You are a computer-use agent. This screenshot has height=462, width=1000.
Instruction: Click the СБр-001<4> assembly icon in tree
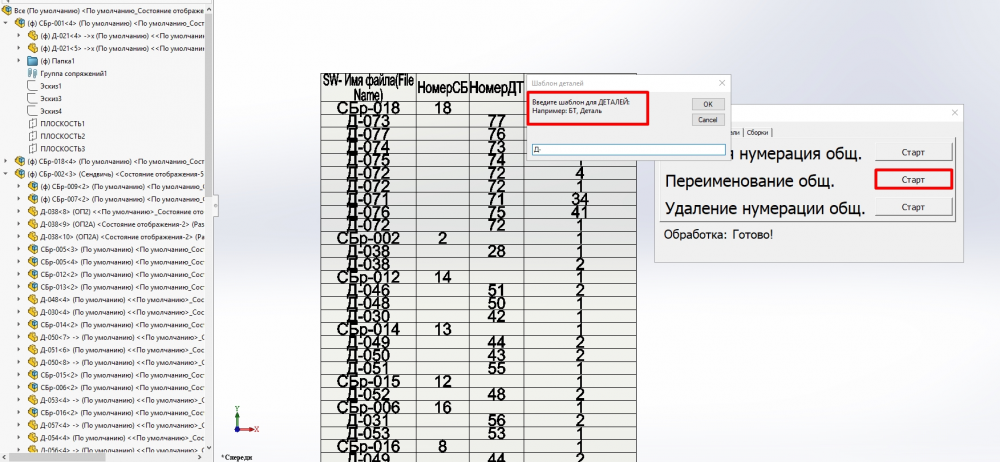[x=20, y=23]
